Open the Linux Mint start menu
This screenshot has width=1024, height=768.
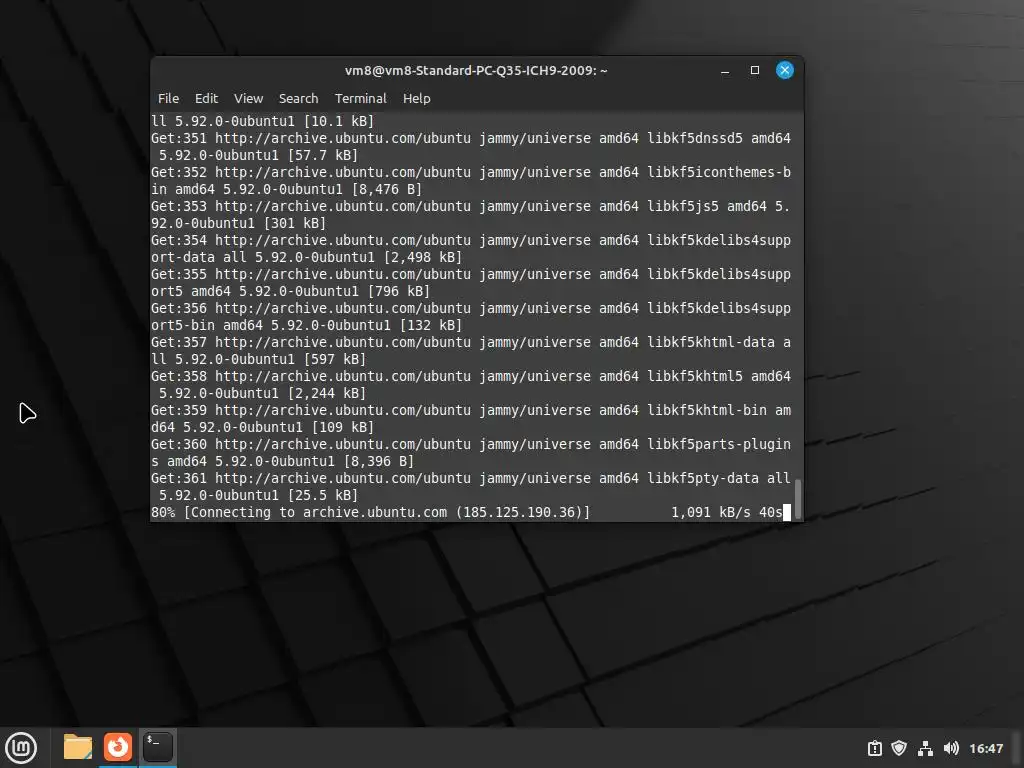(x=22, y=748)
